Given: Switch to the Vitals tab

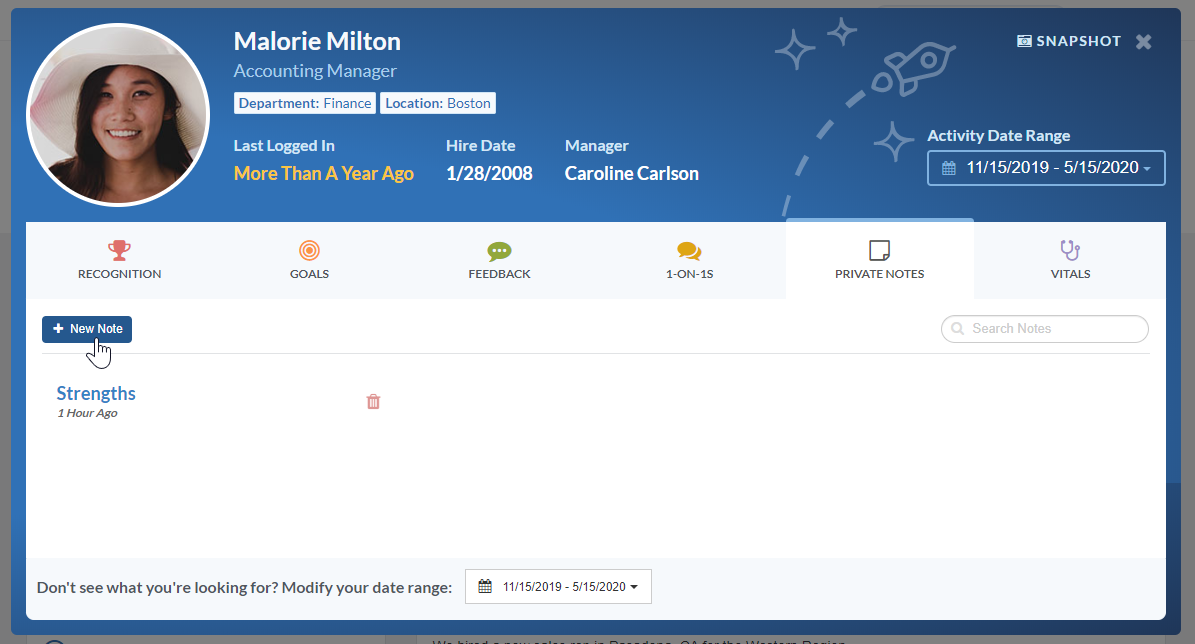Looking at the screenshot, I should (x=1070, y=260).
